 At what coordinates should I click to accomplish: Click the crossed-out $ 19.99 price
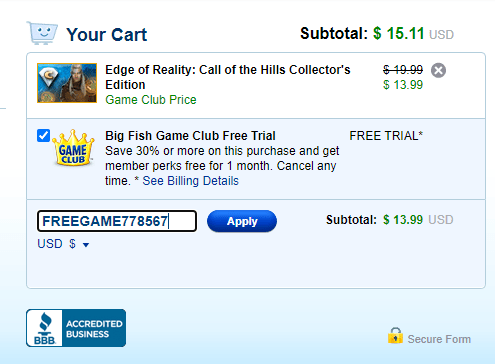pos(403,70)
